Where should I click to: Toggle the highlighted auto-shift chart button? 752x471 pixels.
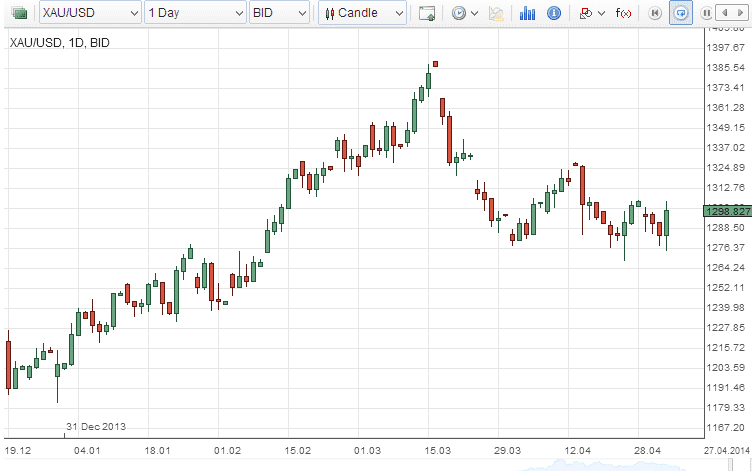(681, 13)
